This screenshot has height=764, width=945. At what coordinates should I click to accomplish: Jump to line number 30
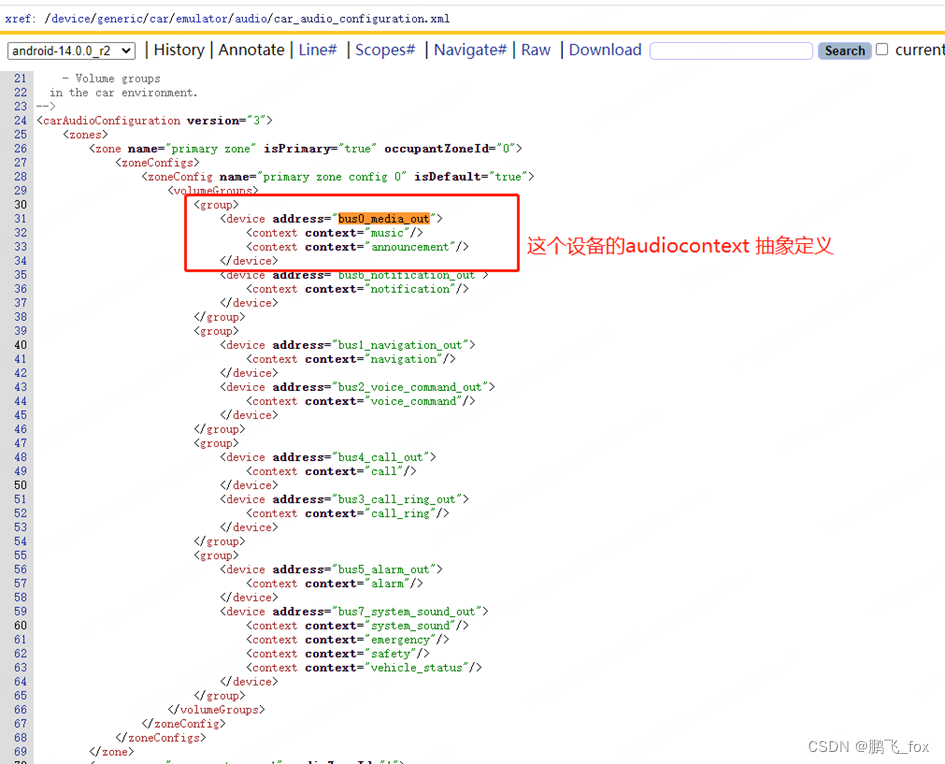20,205
